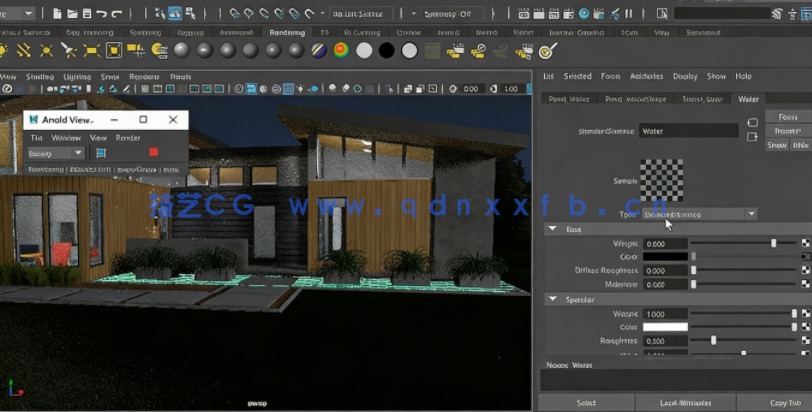Open the Attributes menu in Attribute Editor
The image size is (812, 412).
[x=647, y=76]
